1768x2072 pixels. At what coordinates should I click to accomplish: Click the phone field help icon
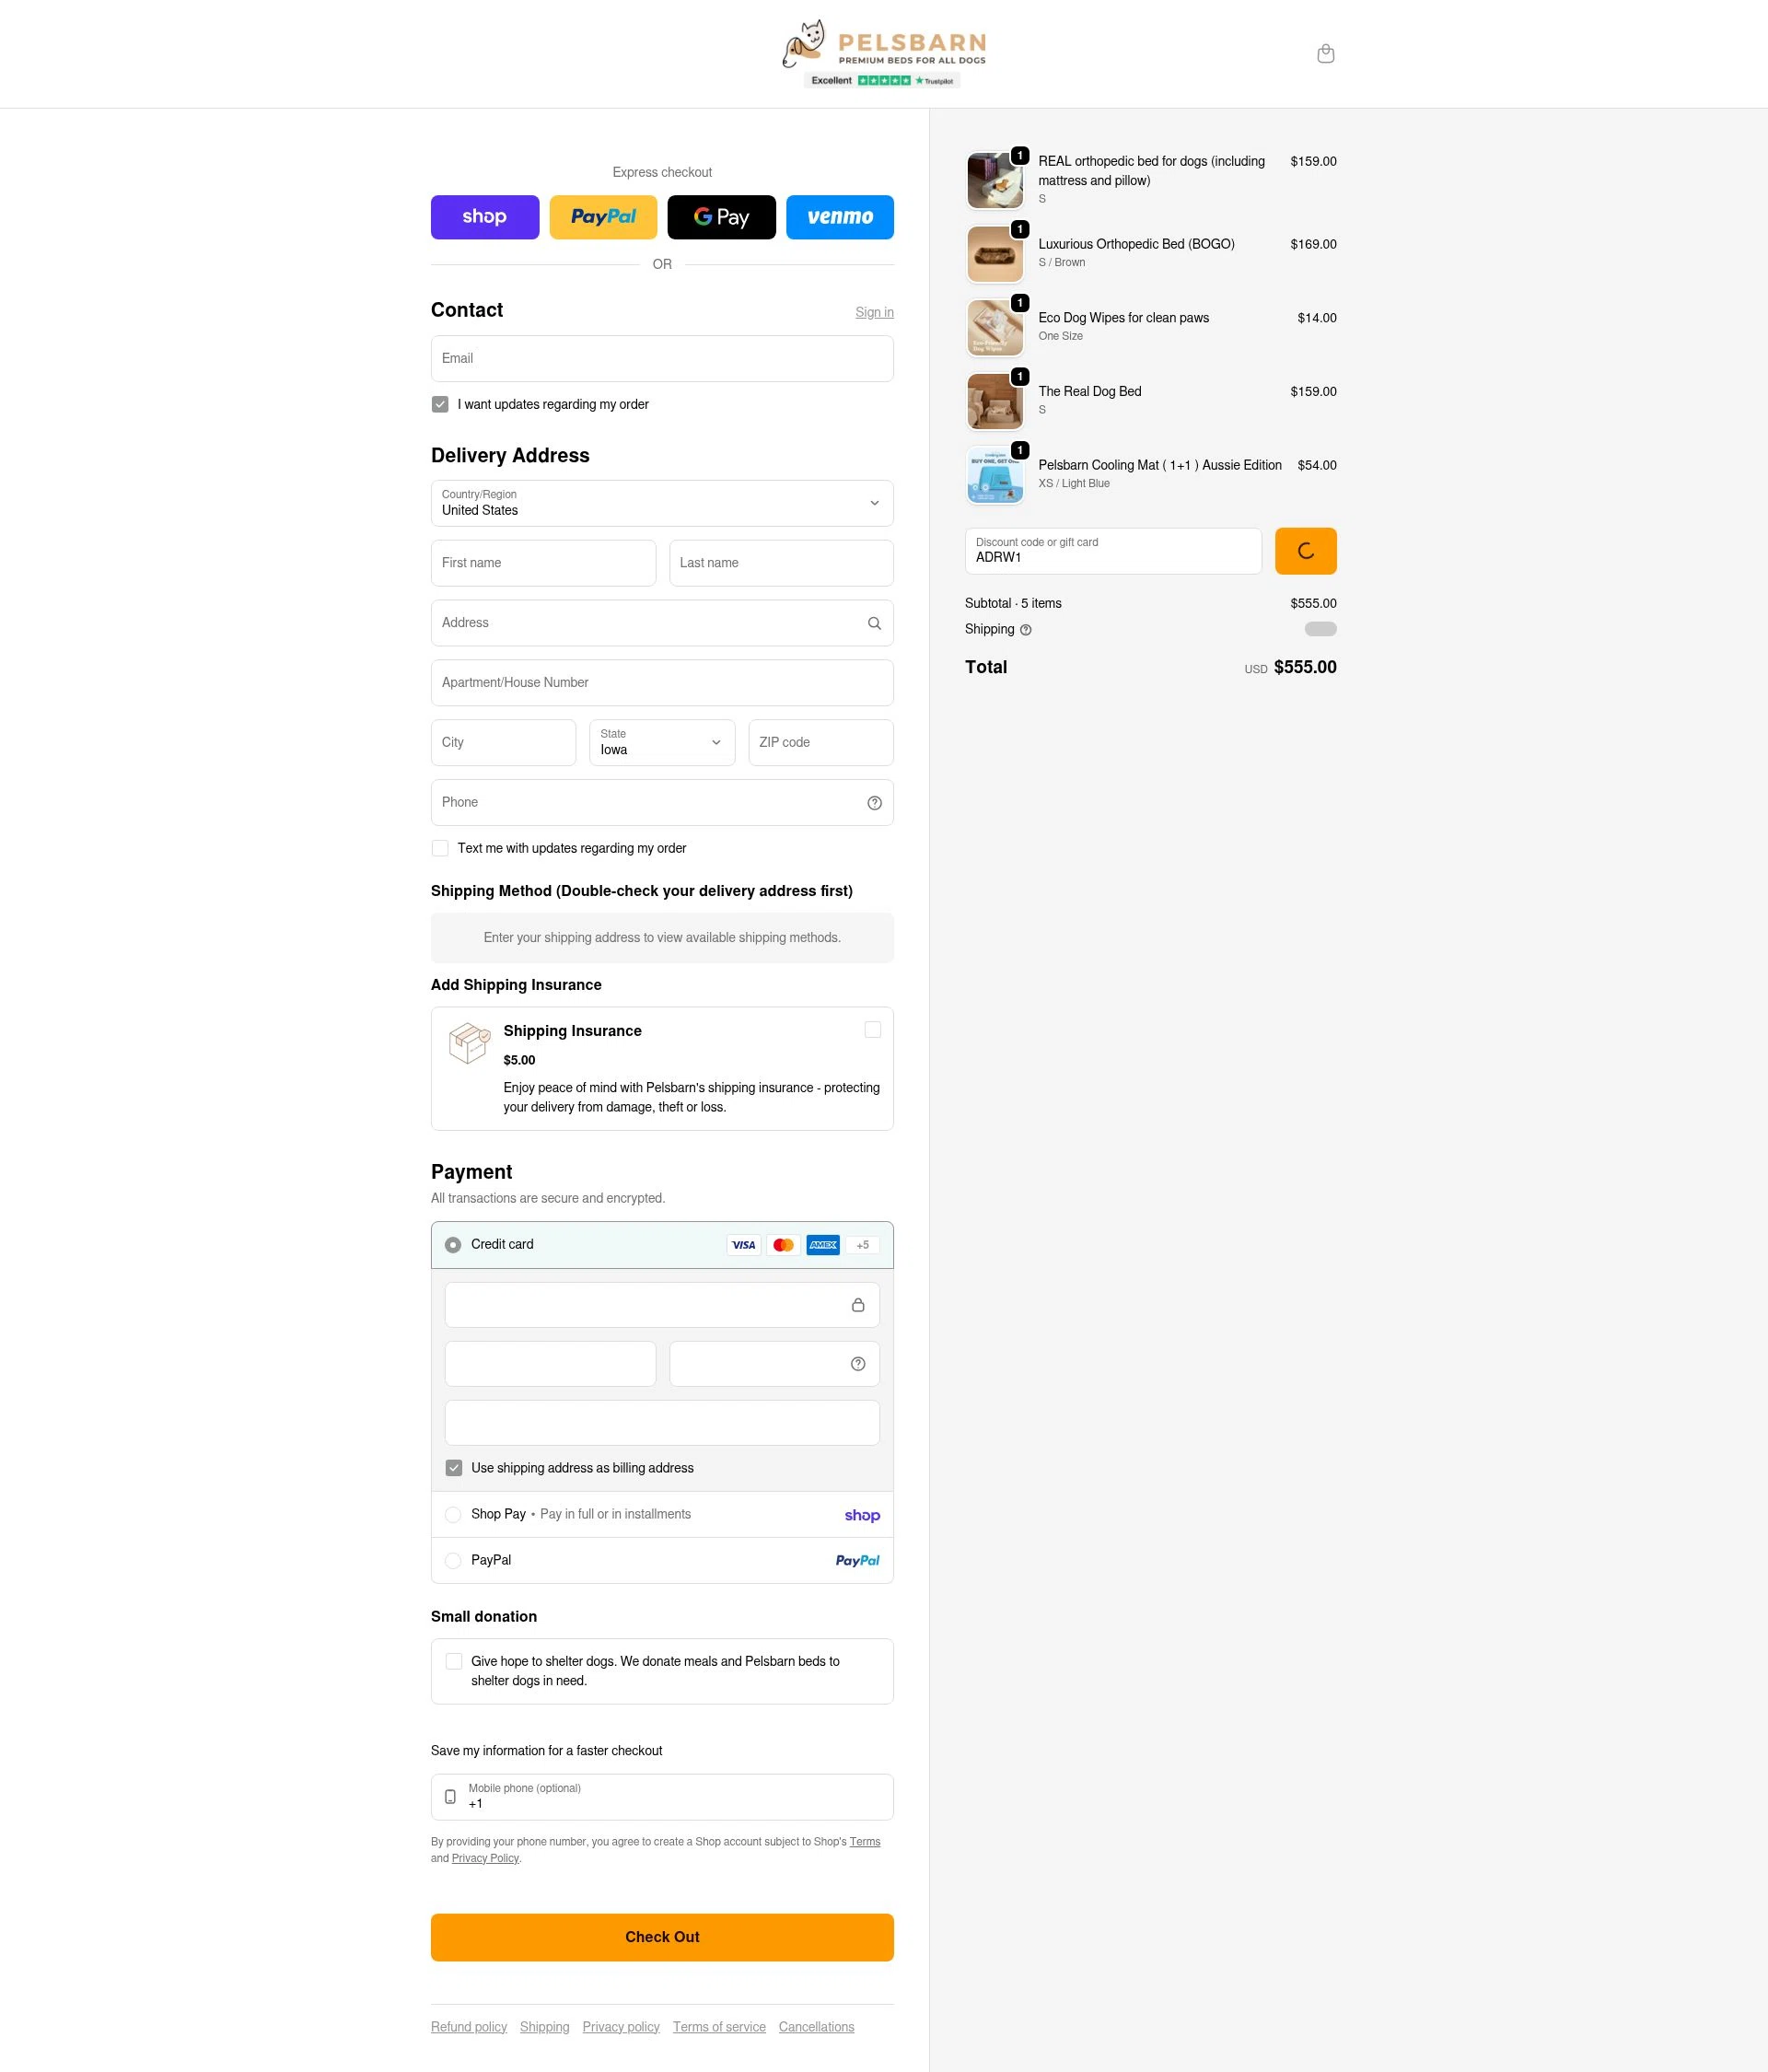click(874, 803)
